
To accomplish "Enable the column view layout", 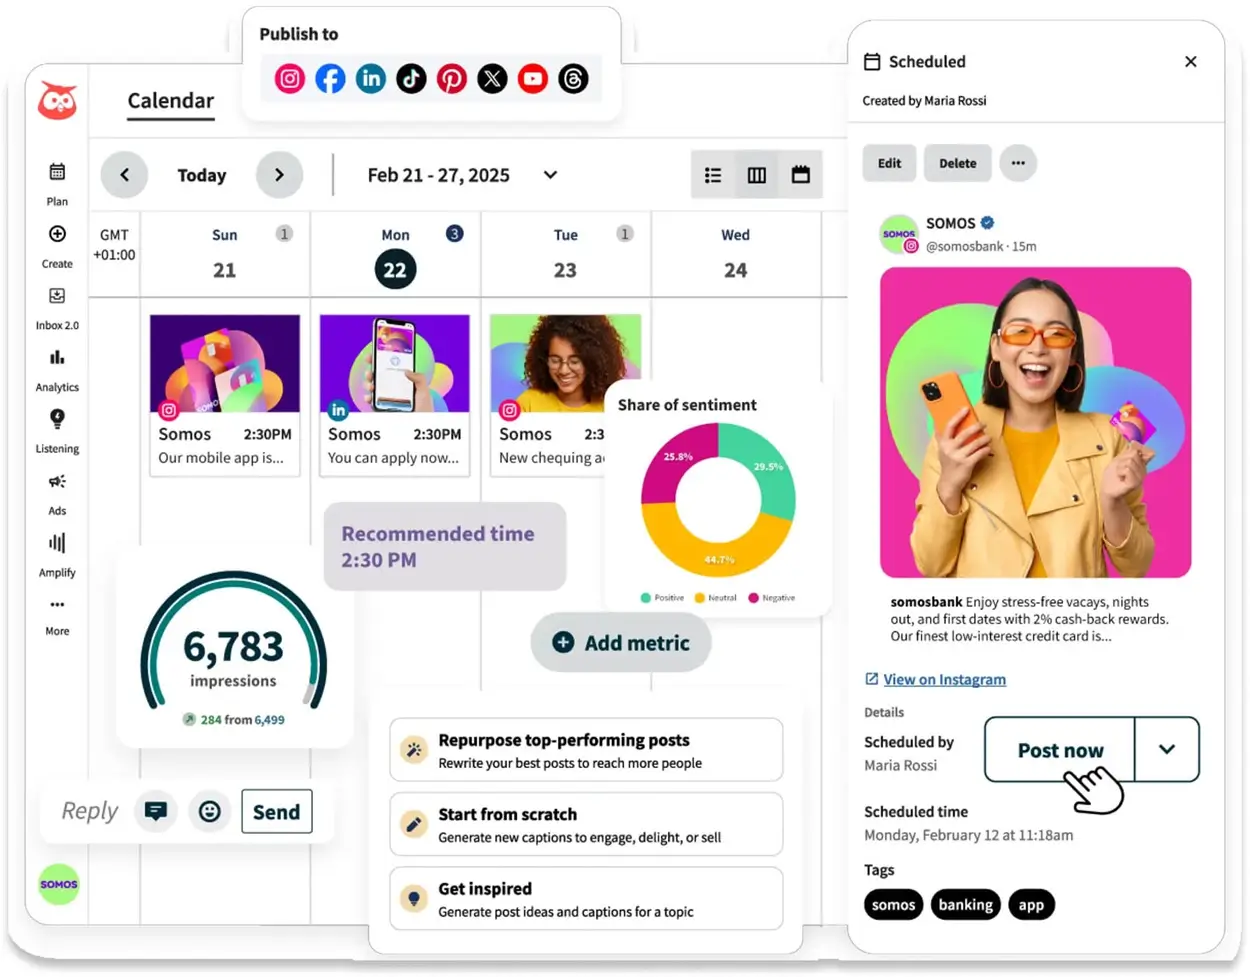I will [x=756, y=174].
